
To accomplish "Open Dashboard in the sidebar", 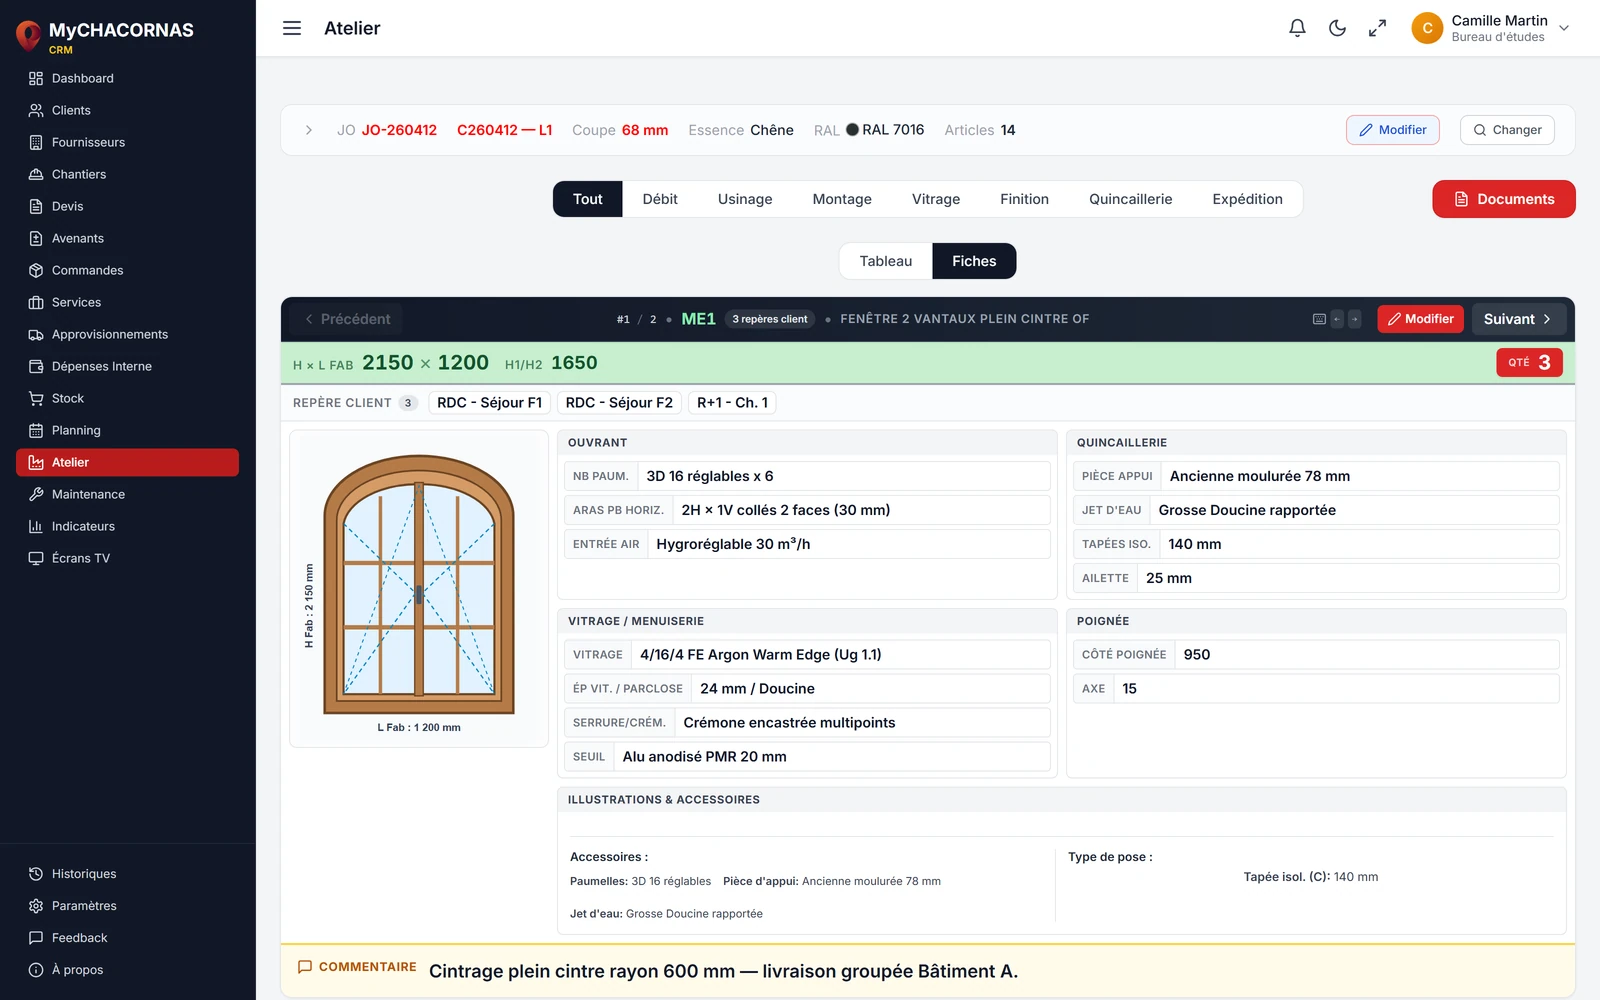I will click(127, 78).
